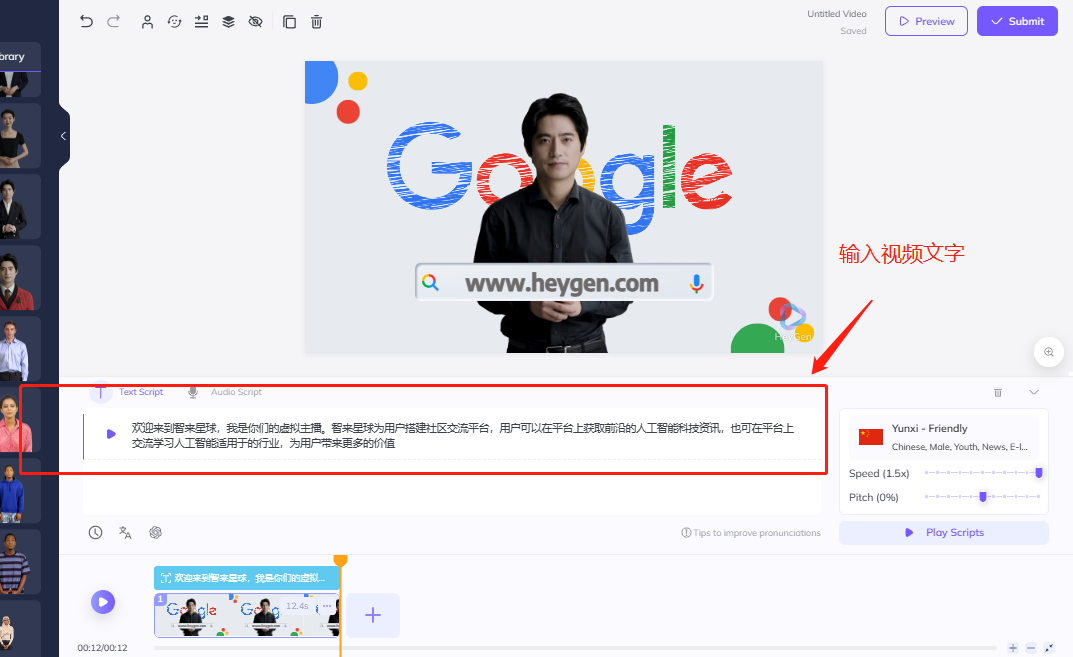This screenshot has width=1073, height=657.
Task: Switch to the Text Script tab
Action: click(140, 392)
